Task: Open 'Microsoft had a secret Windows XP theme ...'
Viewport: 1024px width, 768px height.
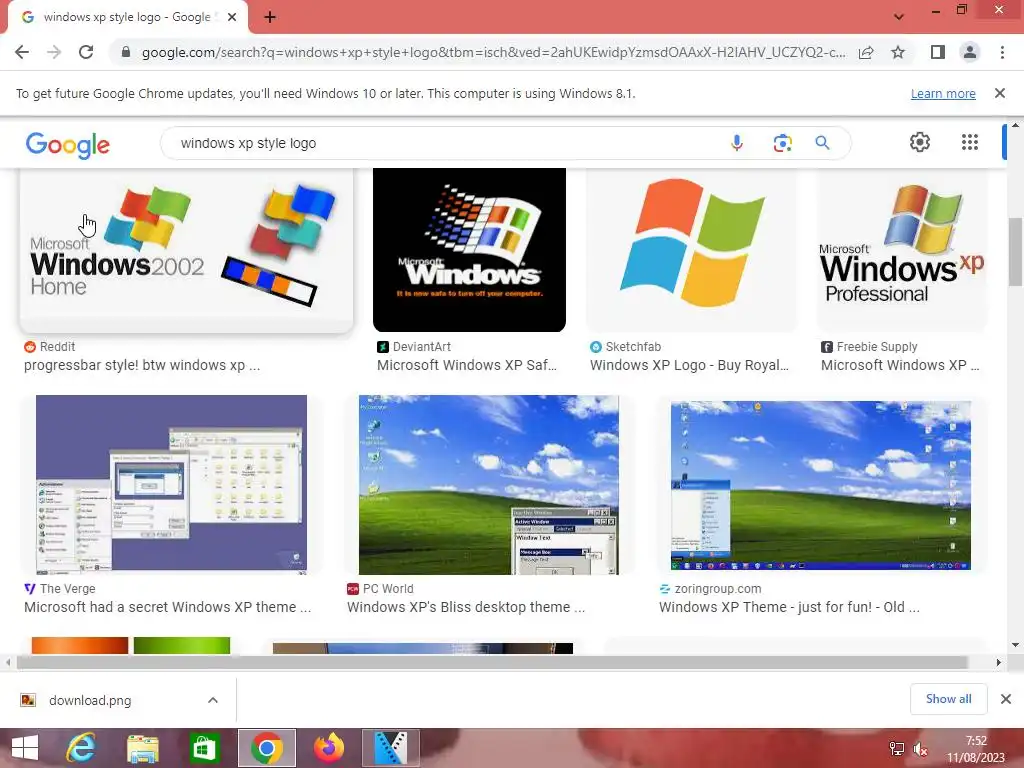Action: click(167, 607)
